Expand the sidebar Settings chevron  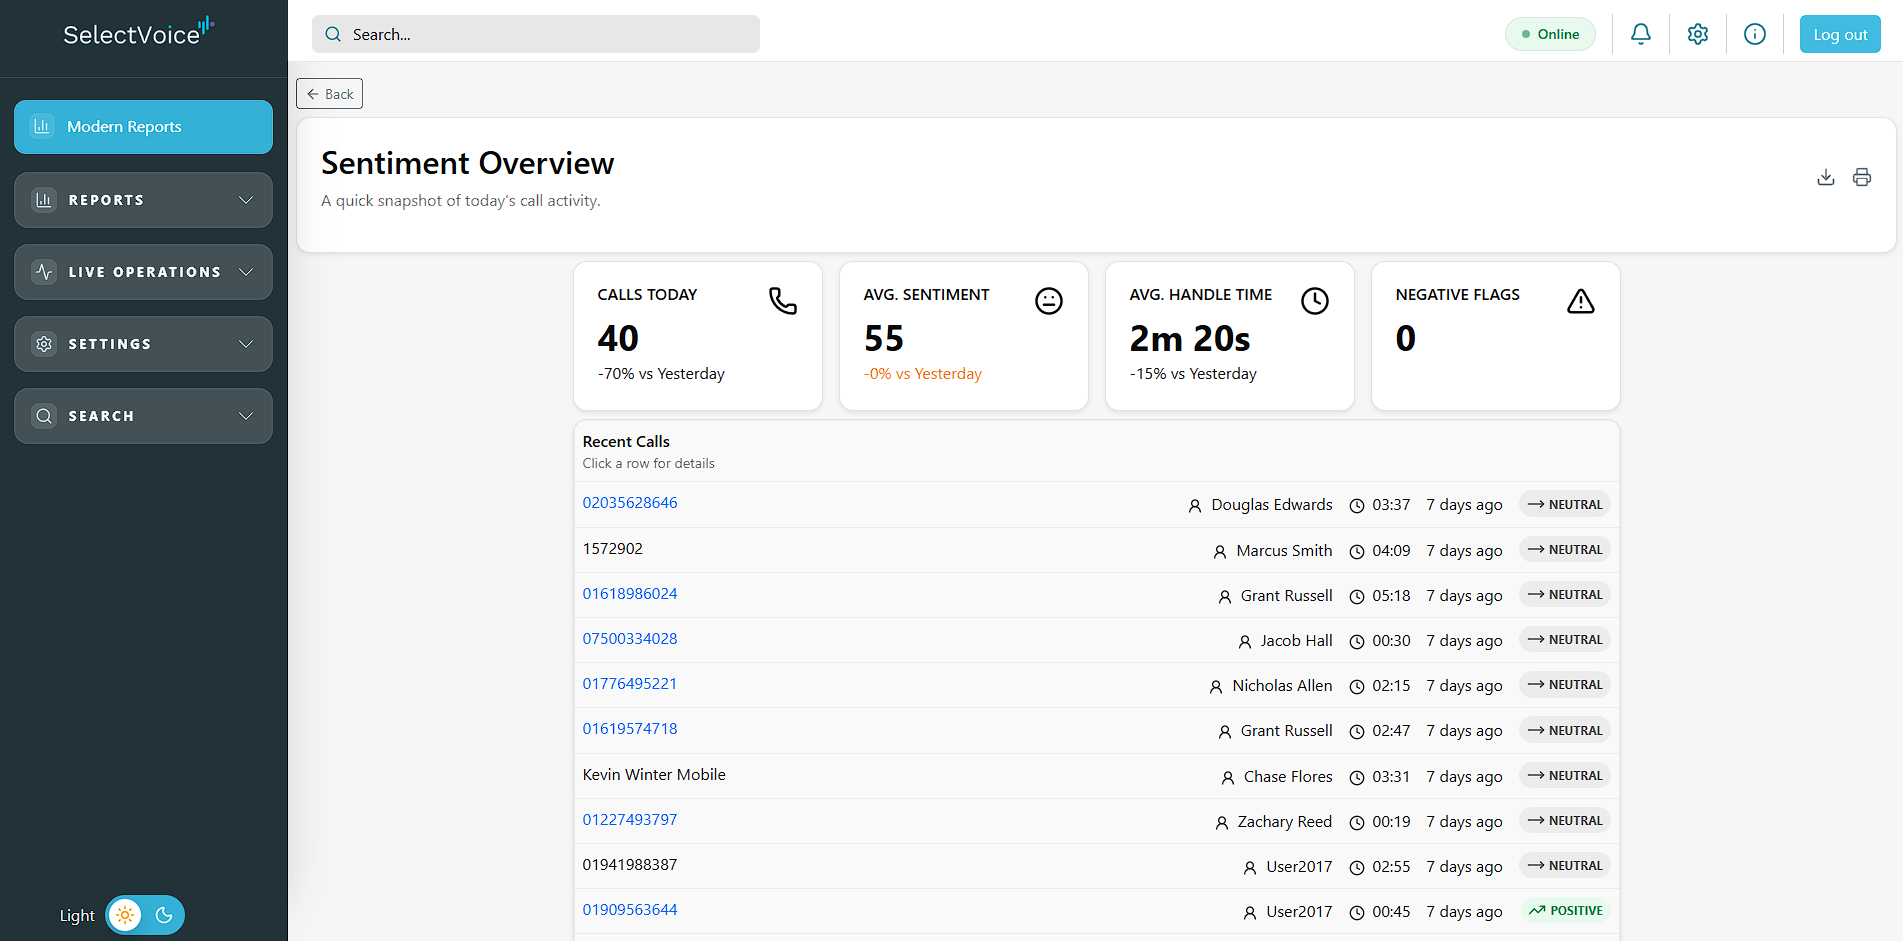246,344
